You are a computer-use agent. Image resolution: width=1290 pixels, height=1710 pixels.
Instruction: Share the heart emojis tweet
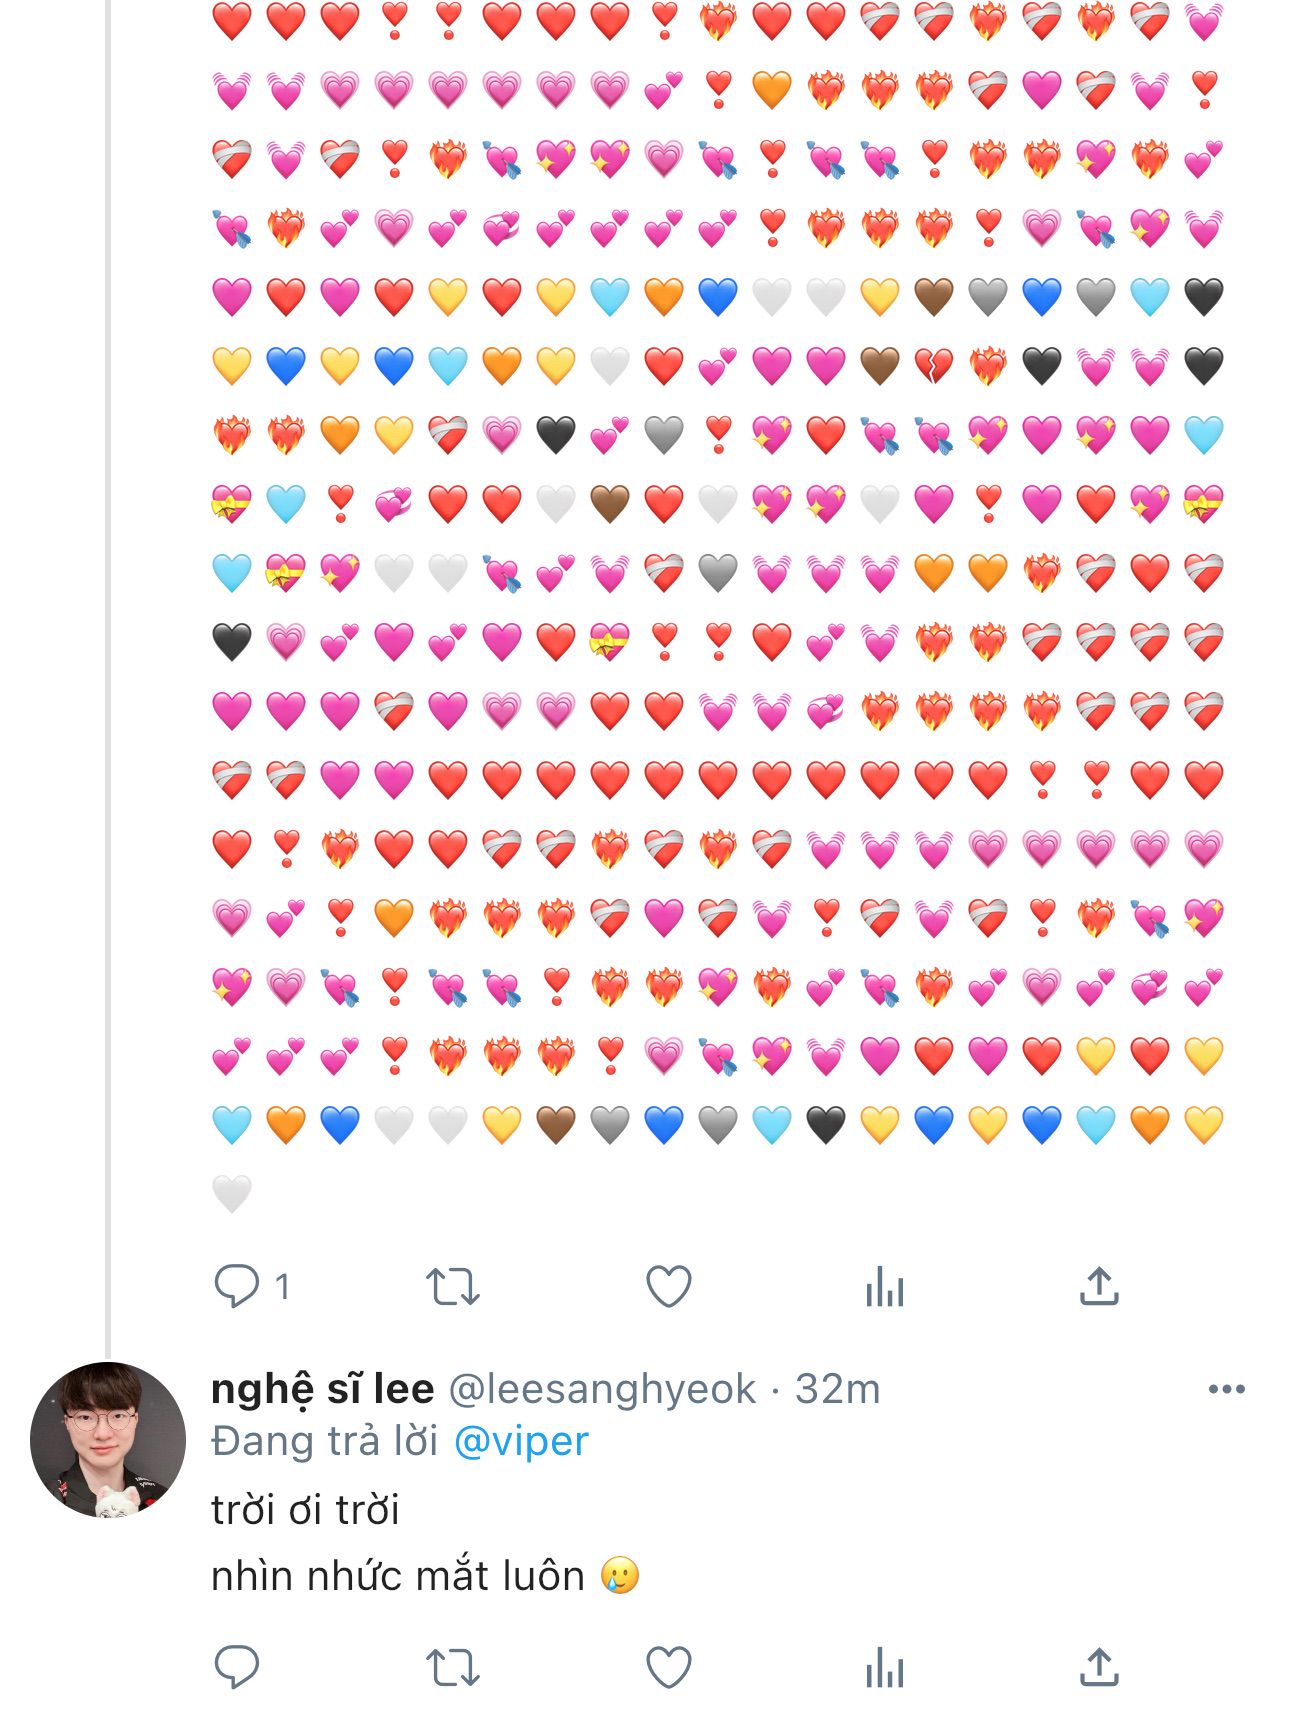[1098, 1287]
